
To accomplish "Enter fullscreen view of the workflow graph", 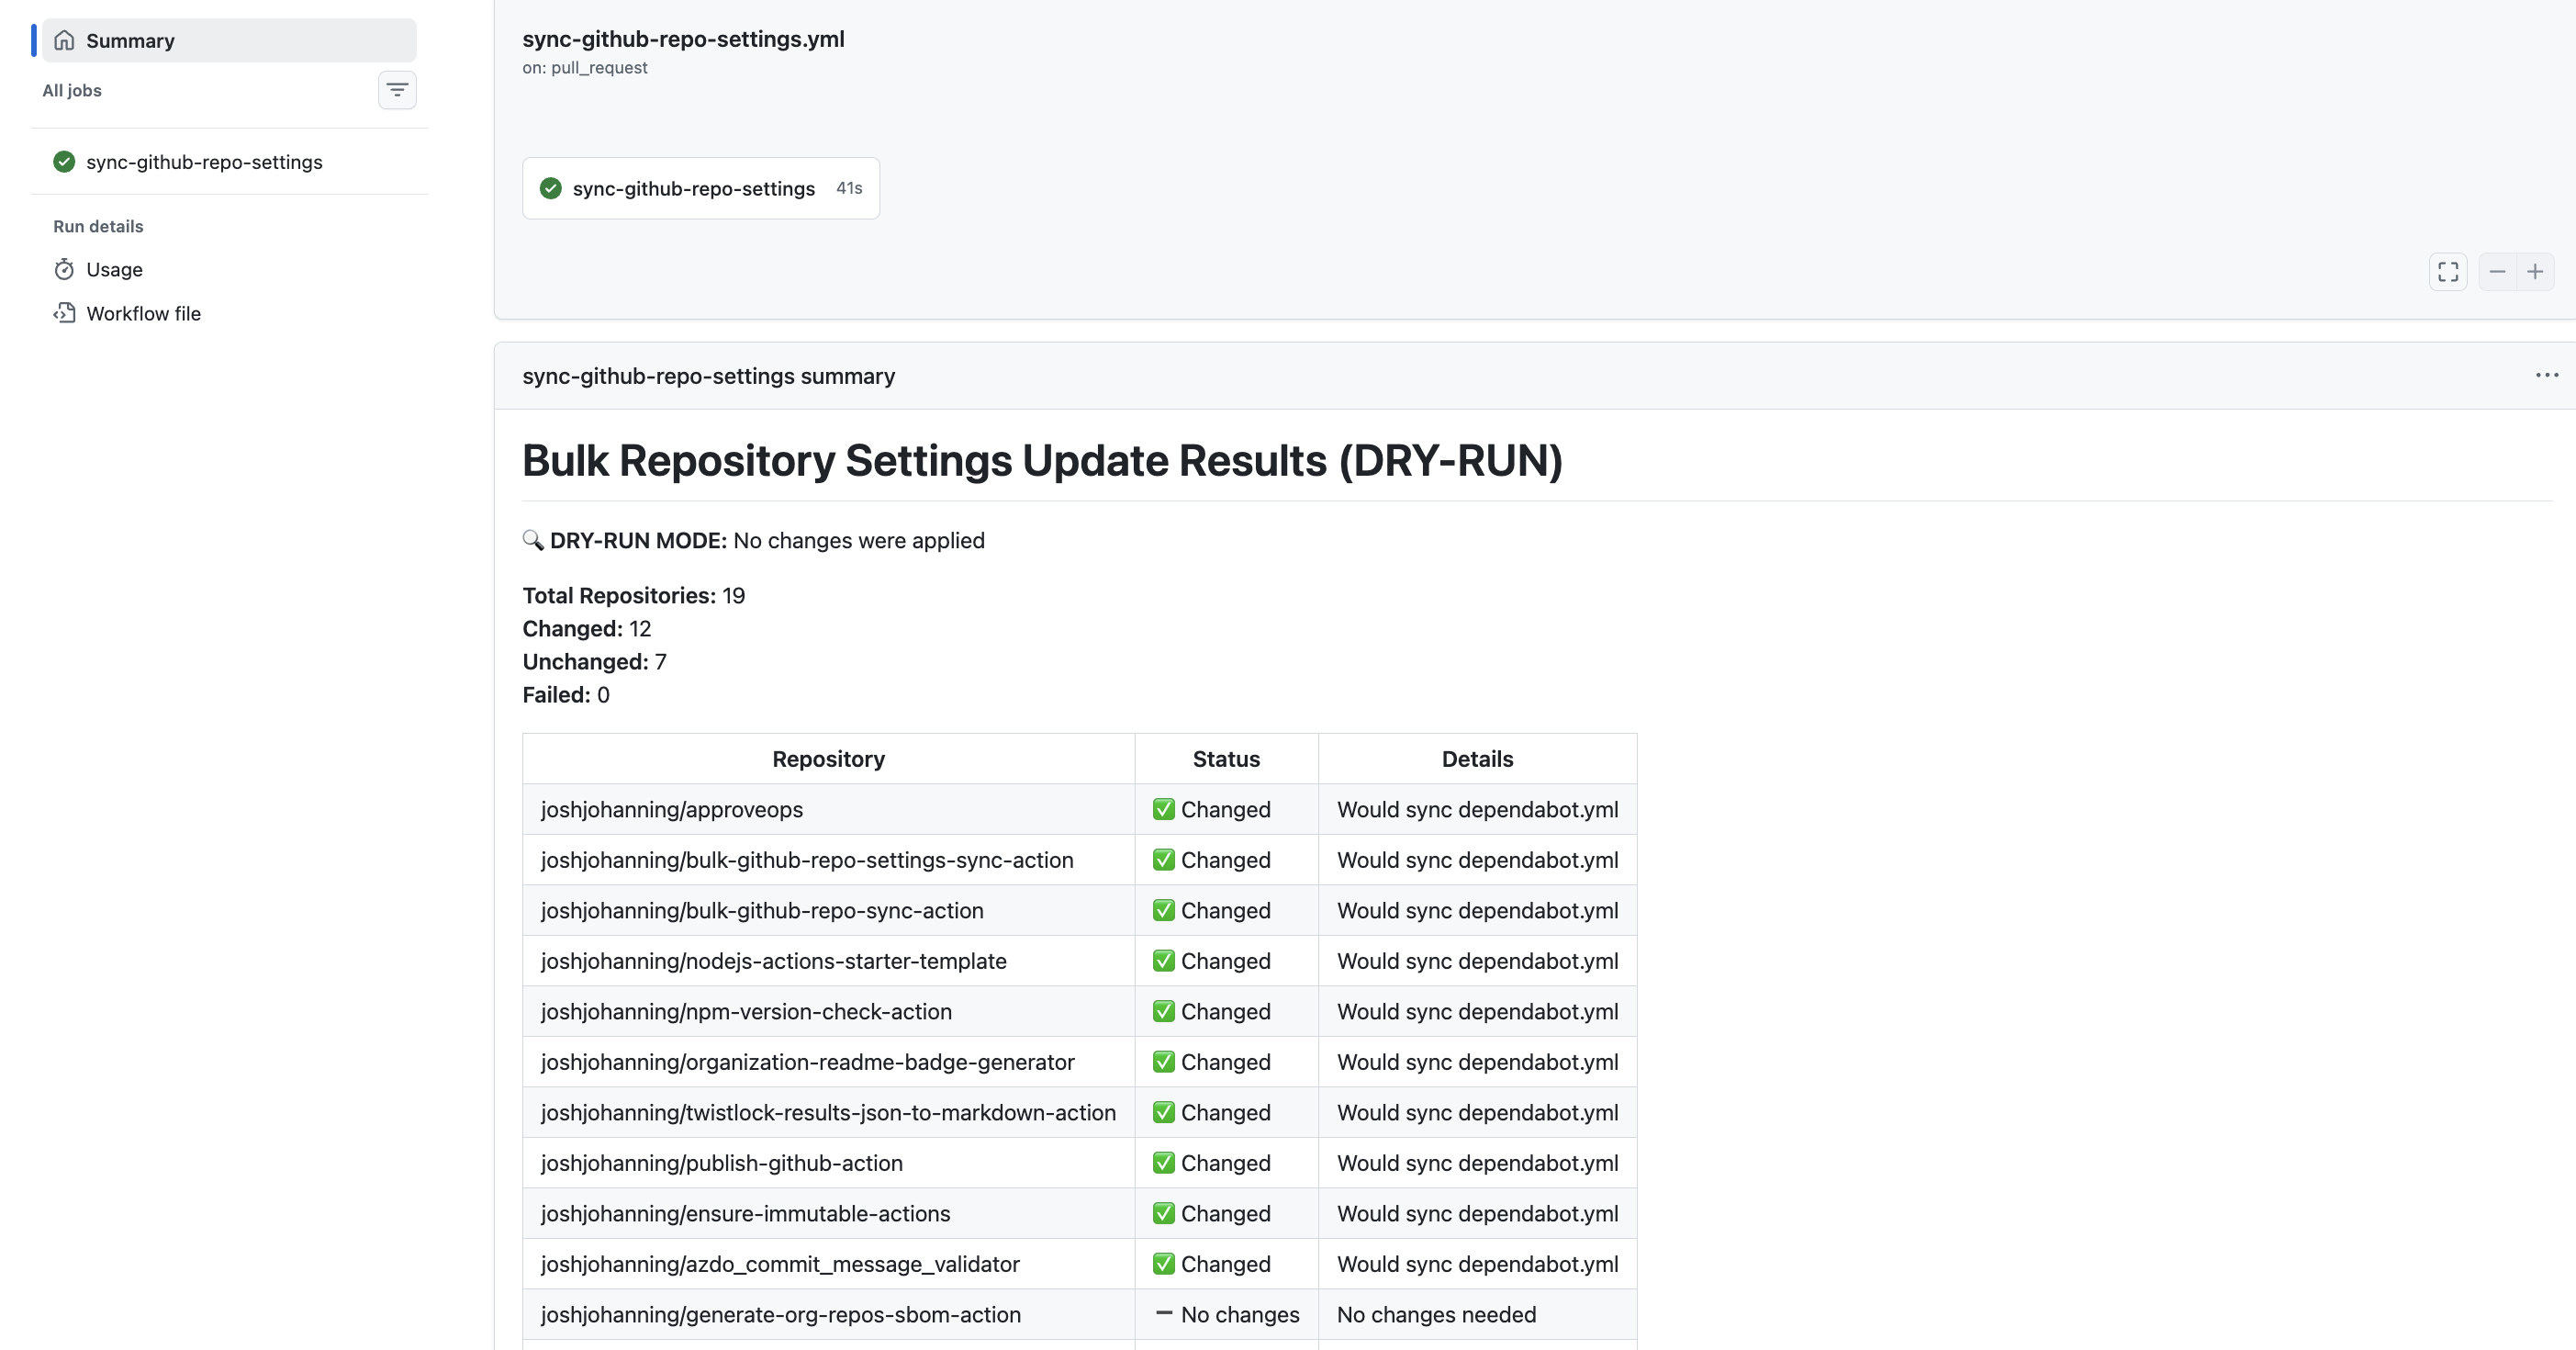I will pos(2448,271).
